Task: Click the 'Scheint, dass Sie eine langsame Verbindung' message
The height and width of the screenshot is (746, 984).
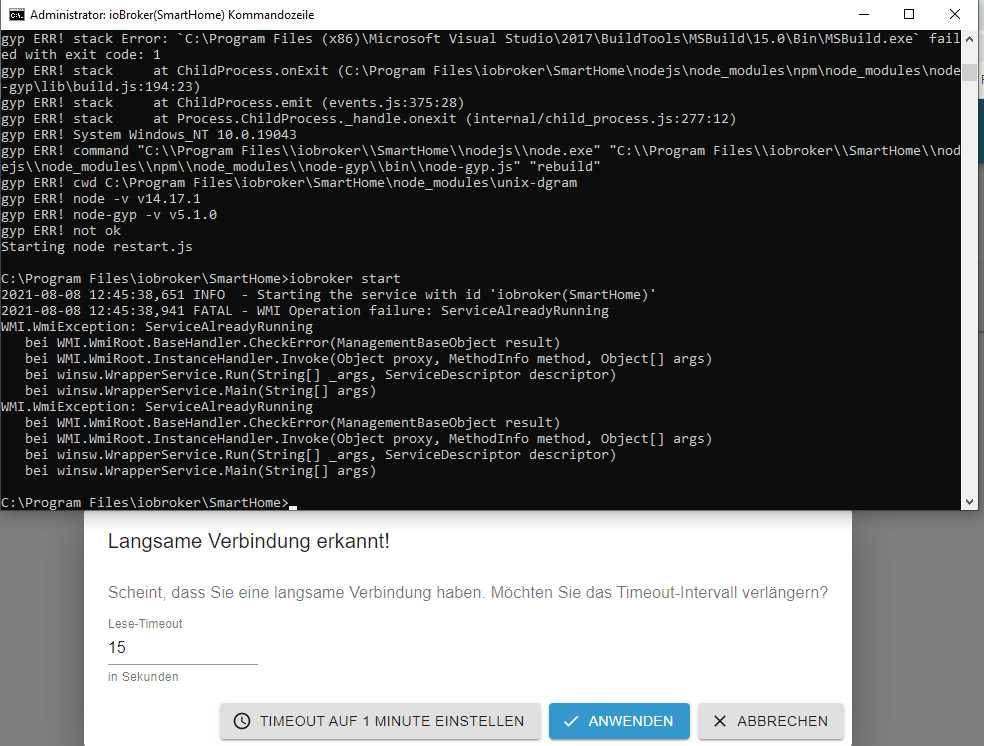Action: coord(468,592)
